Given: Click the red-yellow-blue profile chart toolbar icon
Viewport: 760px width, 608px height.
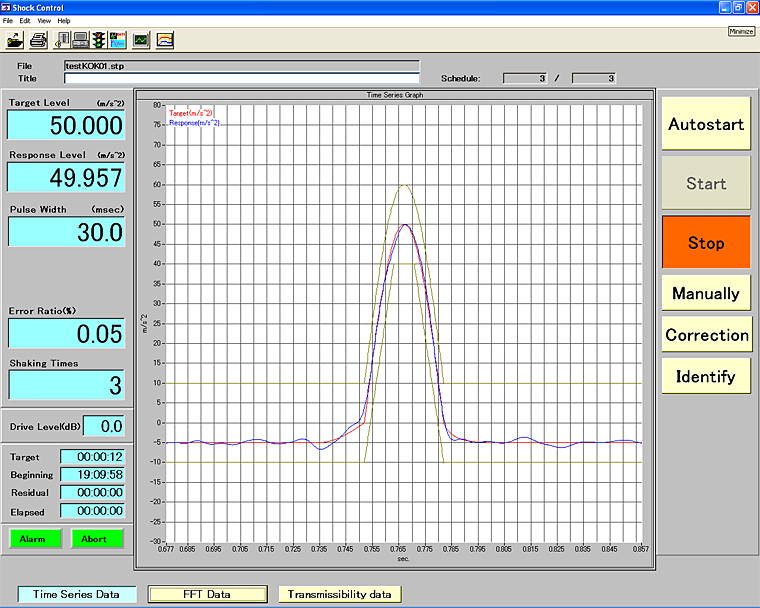Looking at the screenshot, I should (x=165, y=40).
